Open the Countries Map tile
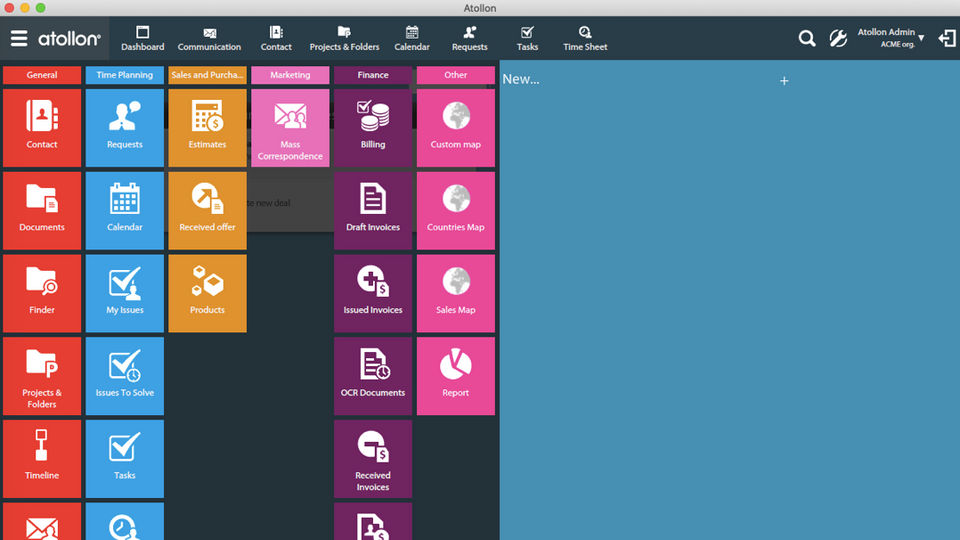 [456, 210]
